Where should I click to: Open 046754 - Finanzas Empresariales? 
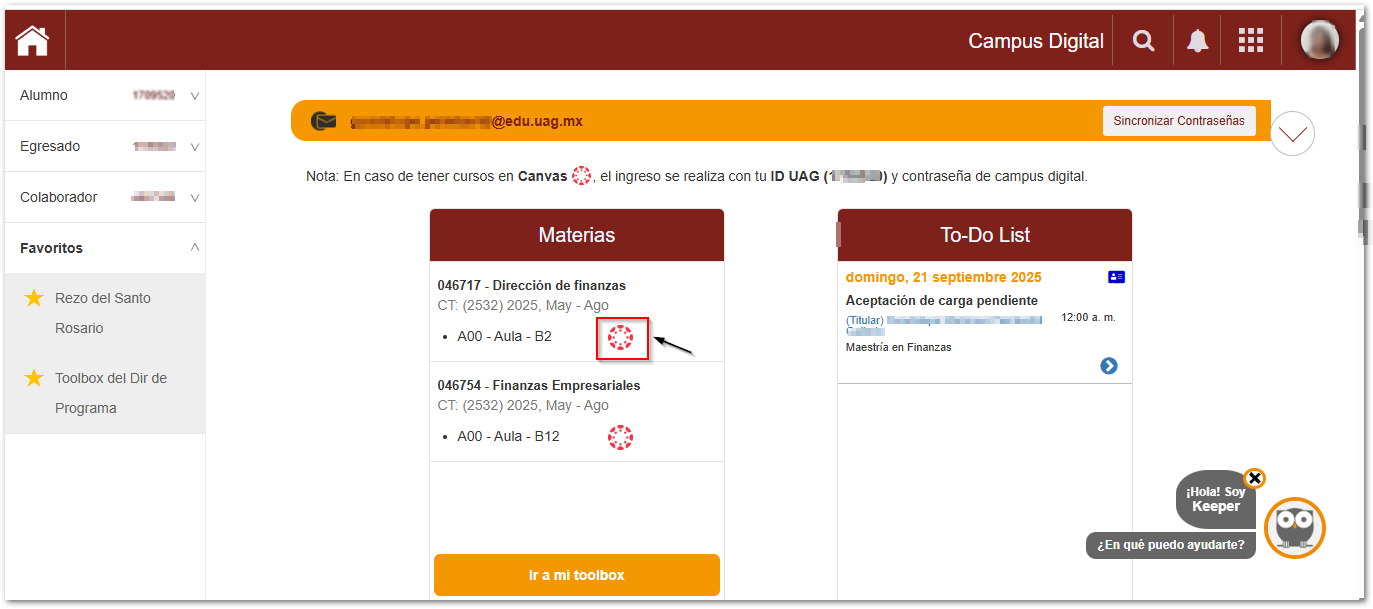click(x=539, y=385)
